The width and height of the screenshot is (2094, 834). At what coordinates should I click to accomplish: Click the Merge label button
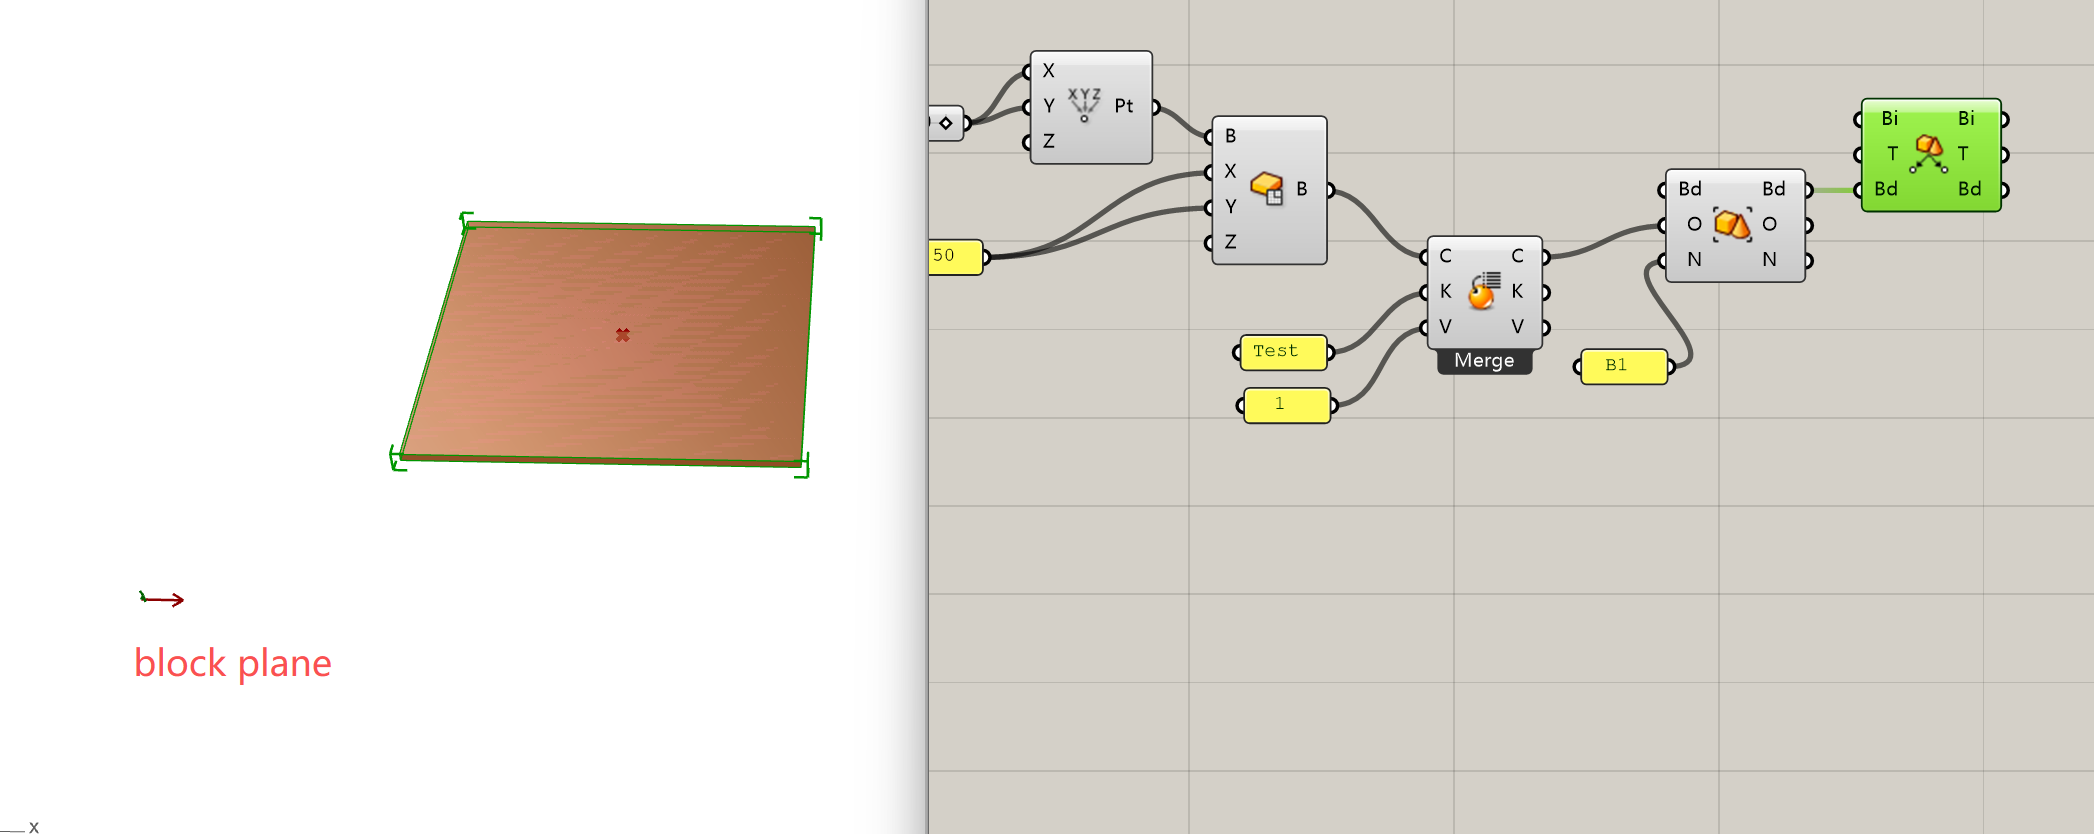coord(1484,361)
